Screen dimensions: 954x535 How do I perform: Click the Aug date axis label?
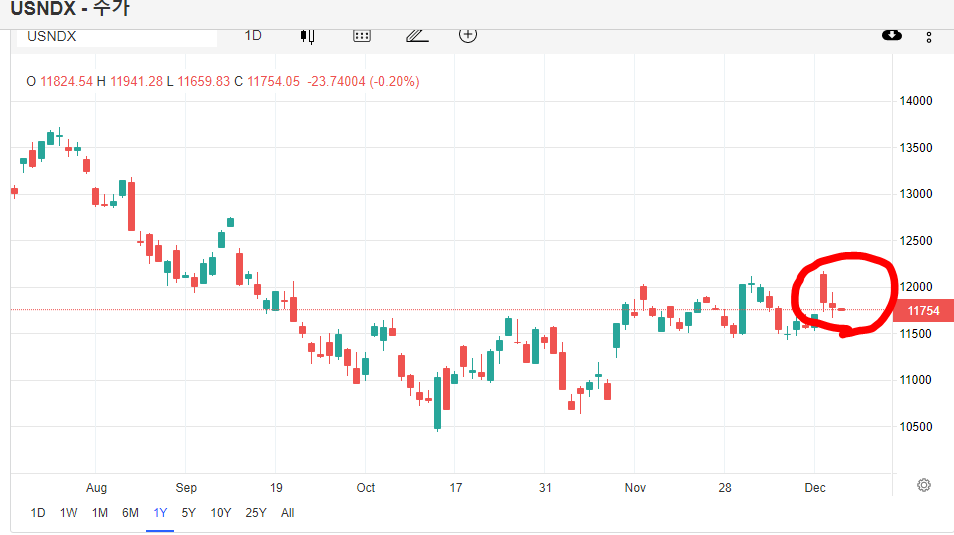pyautogui.click(x=96, y=488)
